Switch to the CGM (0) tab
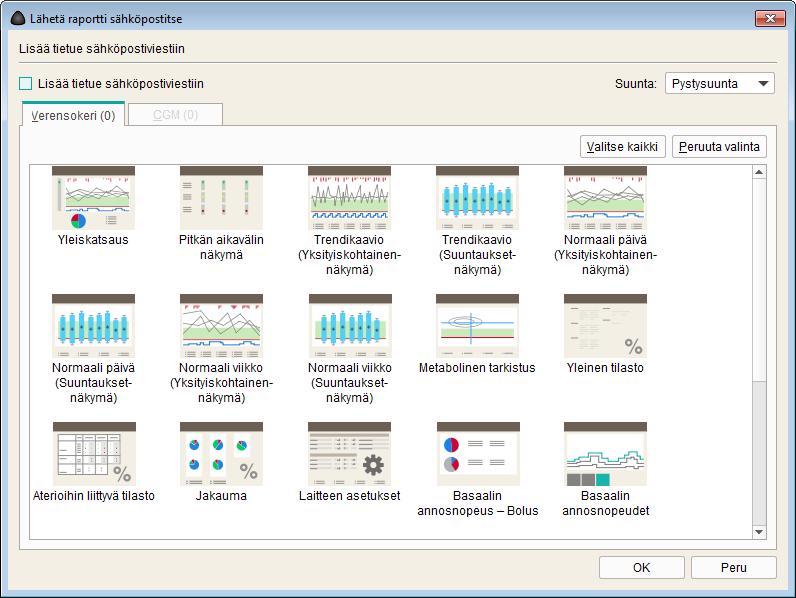Screen dimensions: 796x598 [x=175, y=115]
